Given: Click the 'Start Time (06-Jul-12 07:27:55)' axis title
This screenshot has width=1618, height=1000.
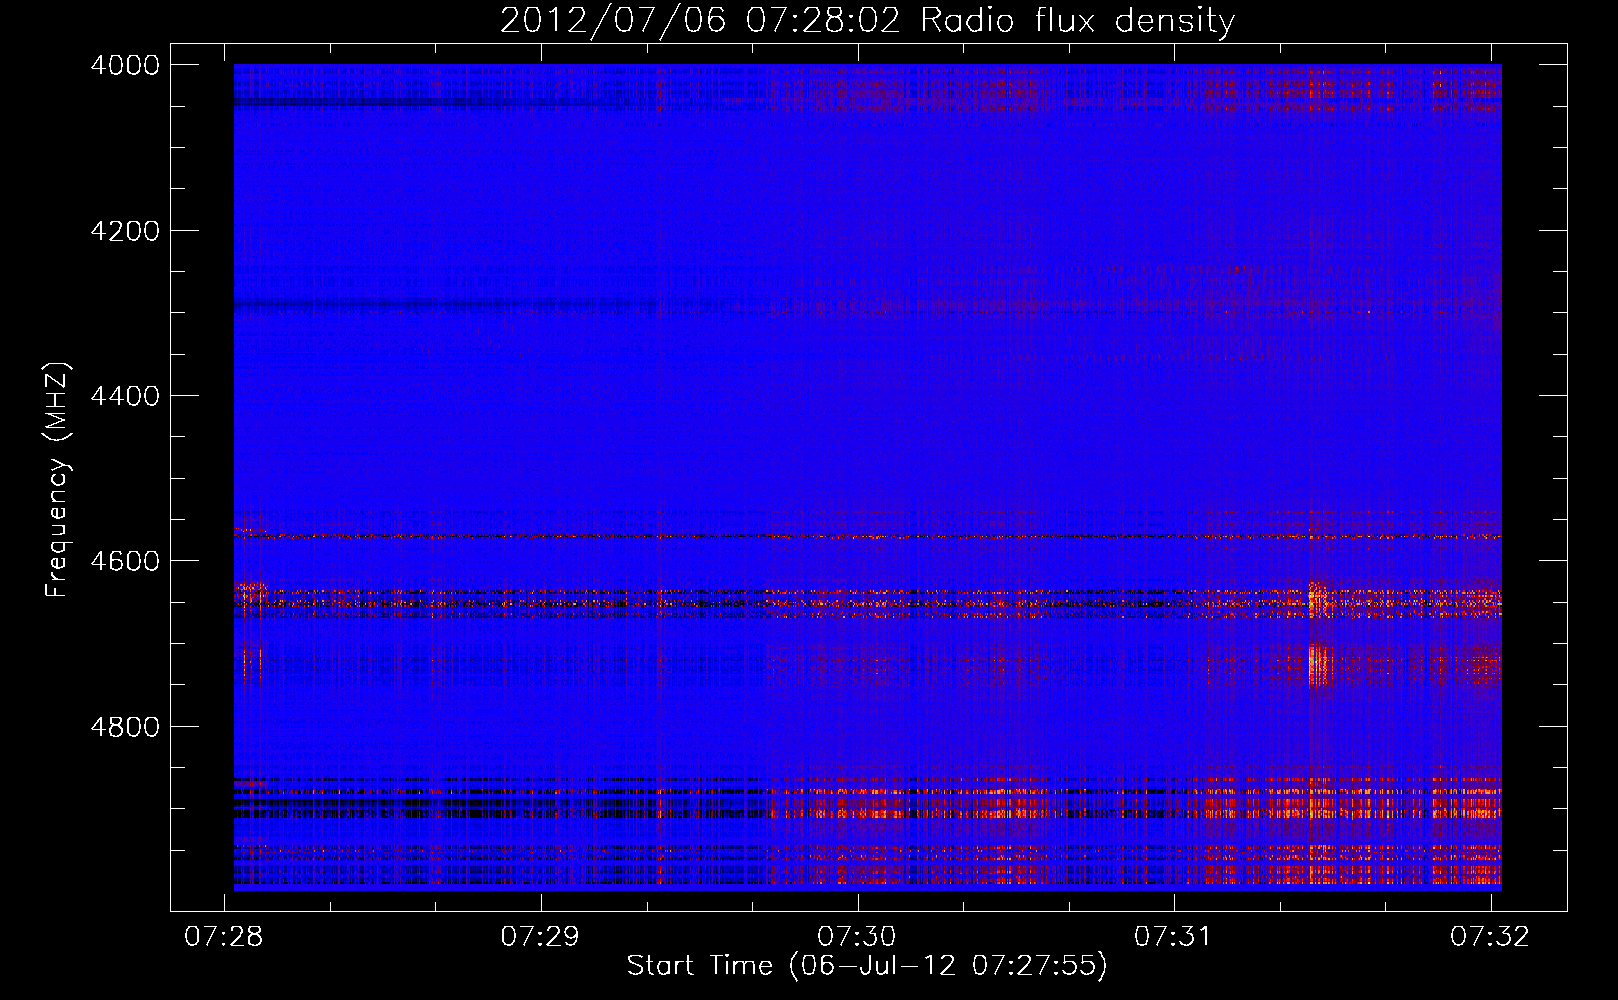Looking at the screenshot, I should [x=867, y=966].
